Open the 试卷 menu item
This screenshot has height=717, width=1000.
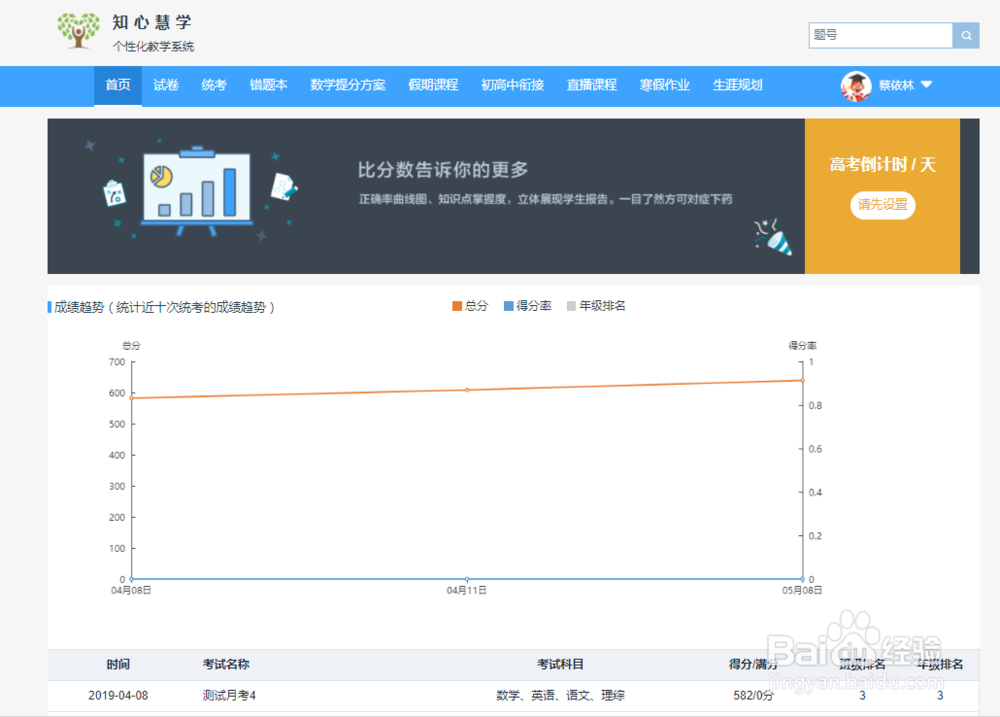[166, 85]
